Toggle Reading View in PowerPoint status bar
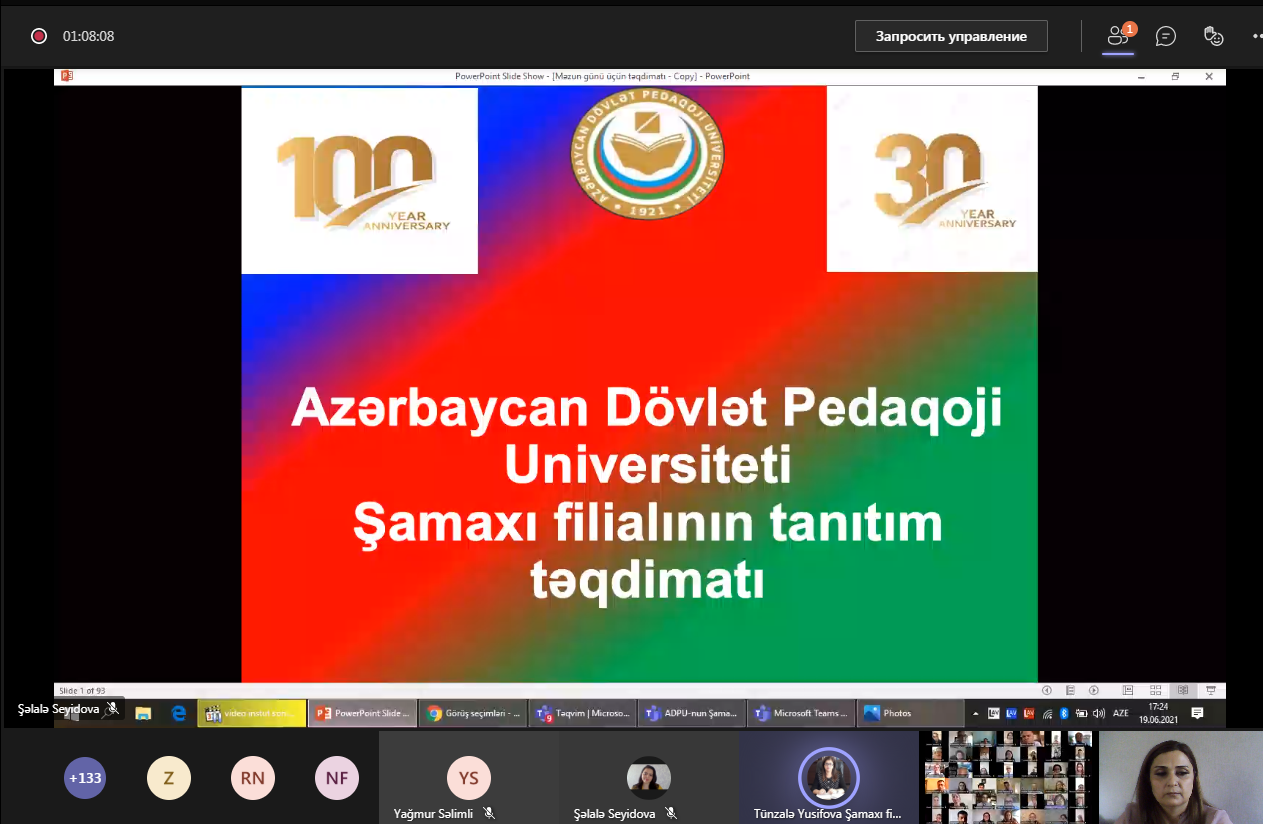 point(1183,690)
